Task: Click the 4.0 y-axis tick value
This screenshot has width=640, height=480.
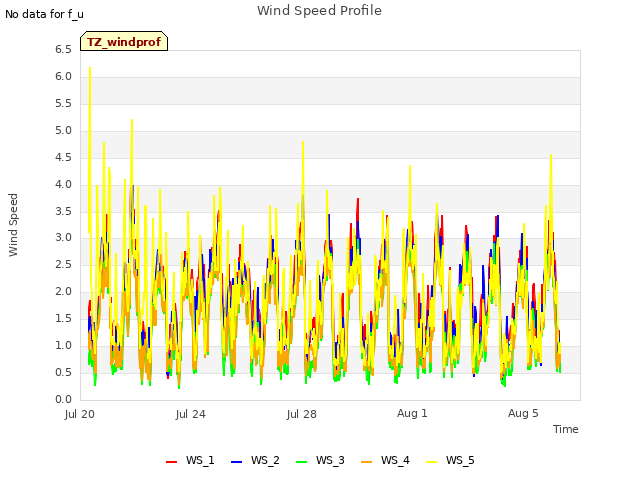Action: (63, 184)
